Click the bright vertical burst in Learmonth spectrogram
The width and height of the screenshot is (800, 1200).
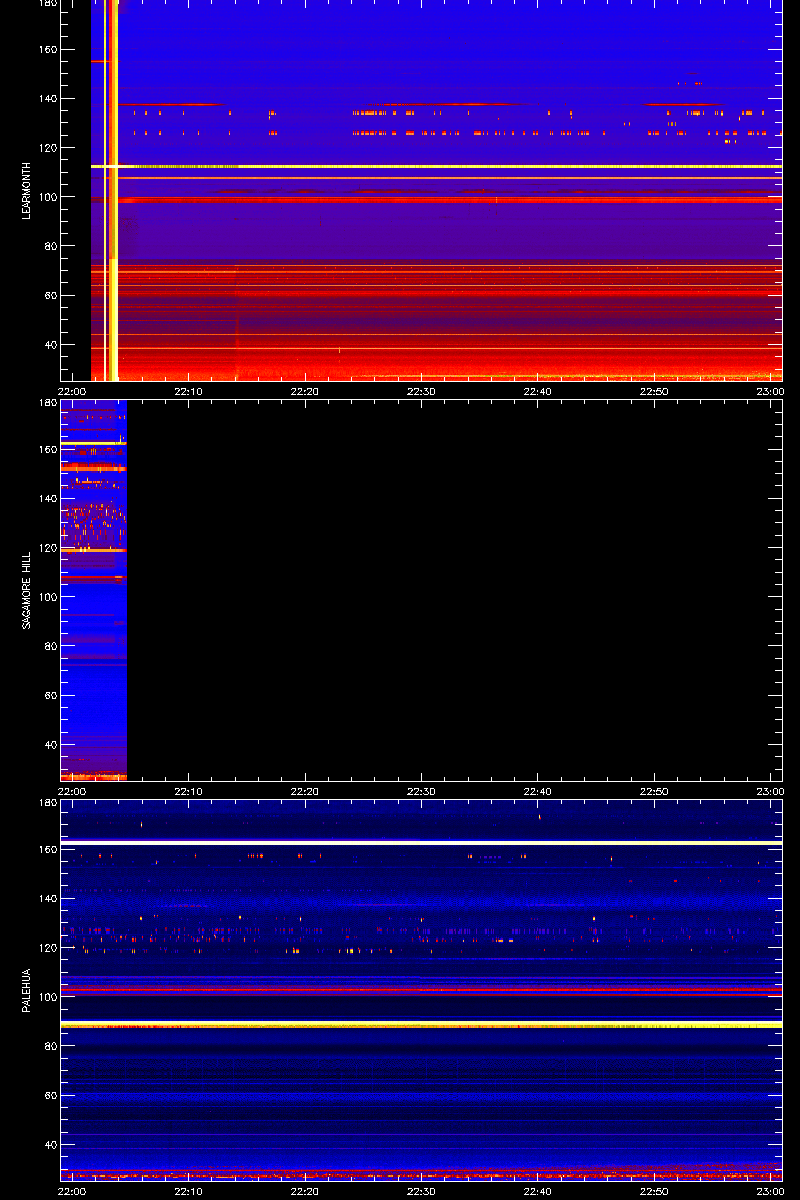pos(113,190)
